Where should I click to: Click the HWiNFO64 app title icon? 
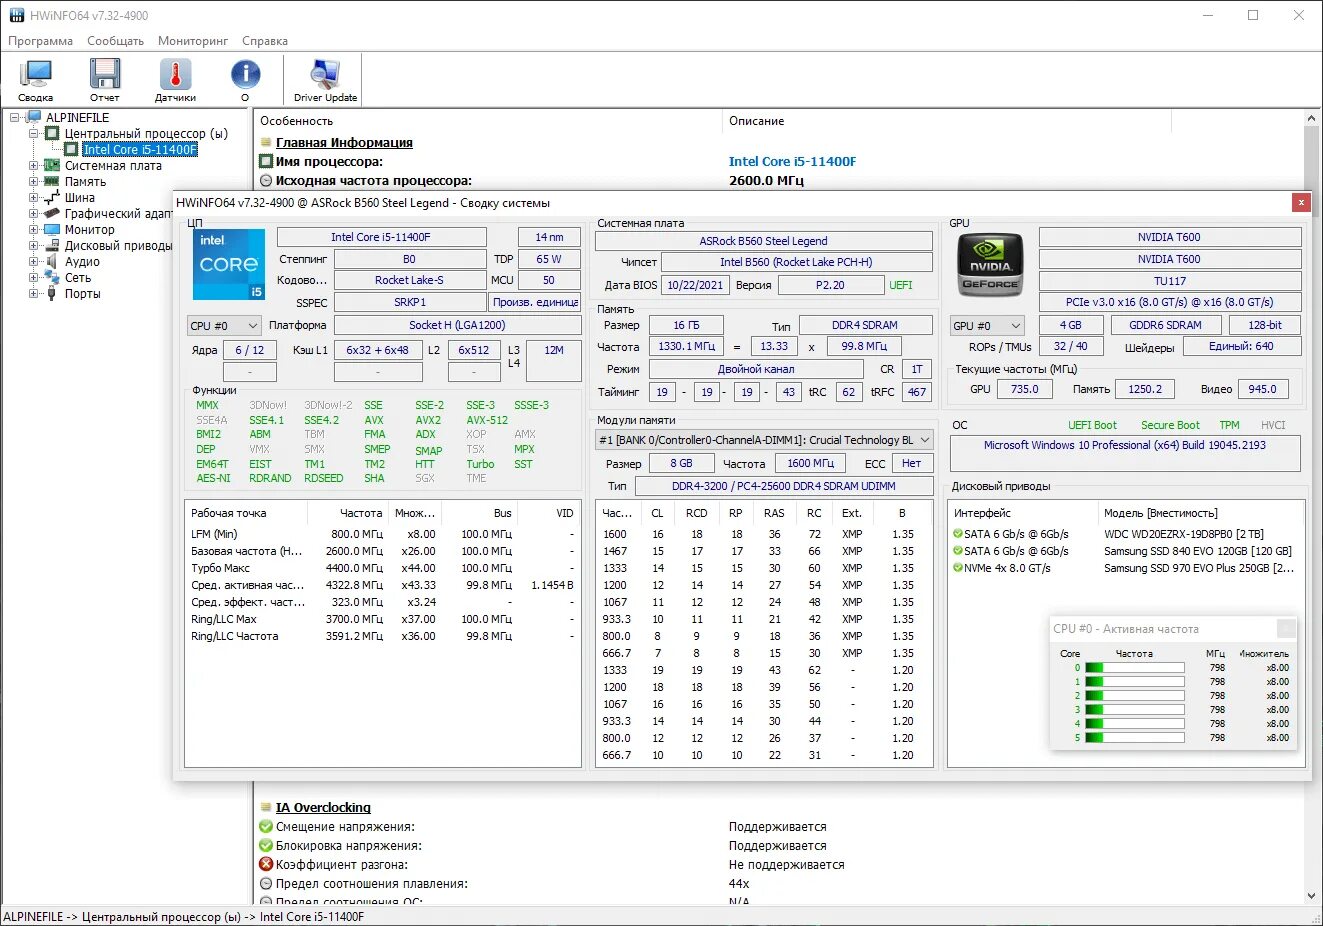point(16,15)
